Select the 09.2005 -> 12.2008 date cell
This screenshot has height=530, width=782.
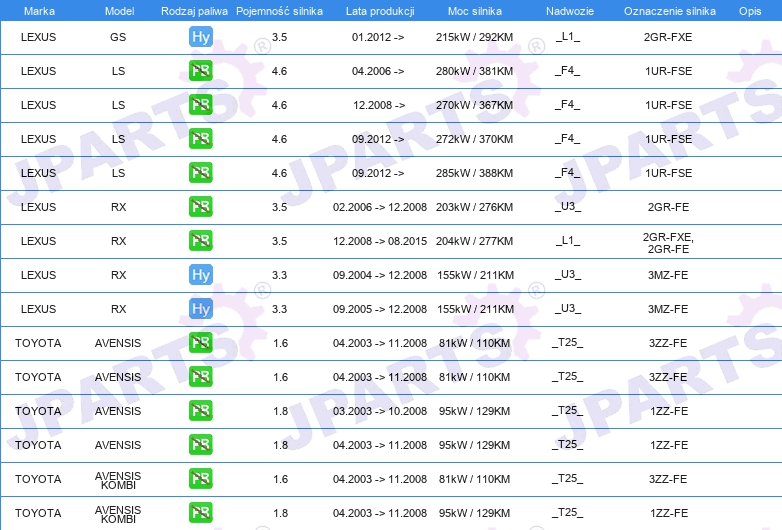(x=380, y=309)
